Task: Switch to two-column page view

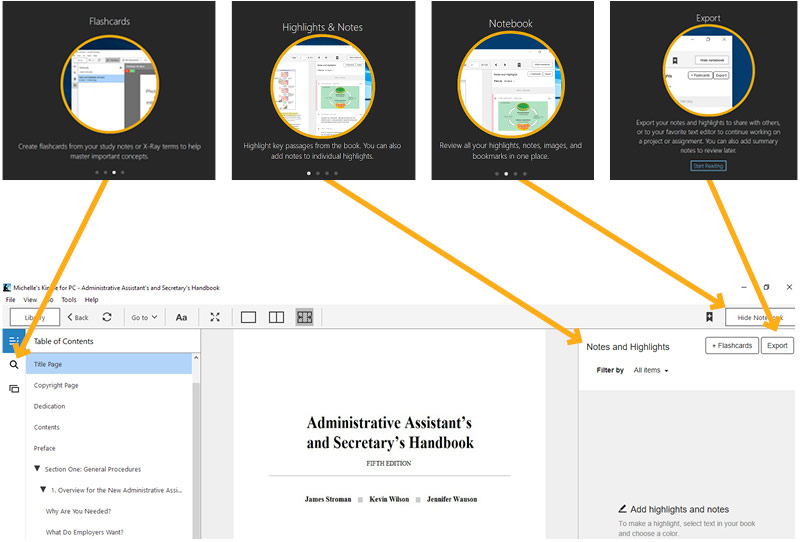Action: 277,317
